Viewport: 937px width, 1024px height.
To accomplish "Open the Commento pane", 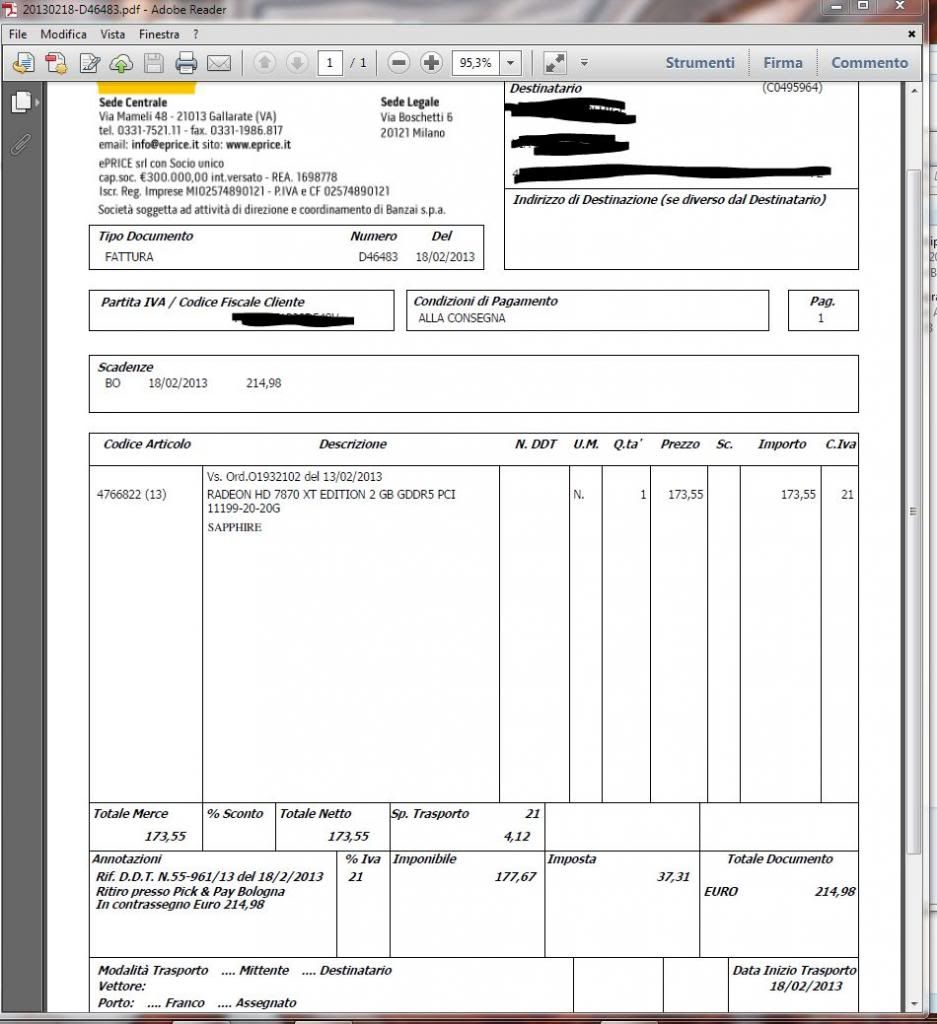I will (869, 62).
